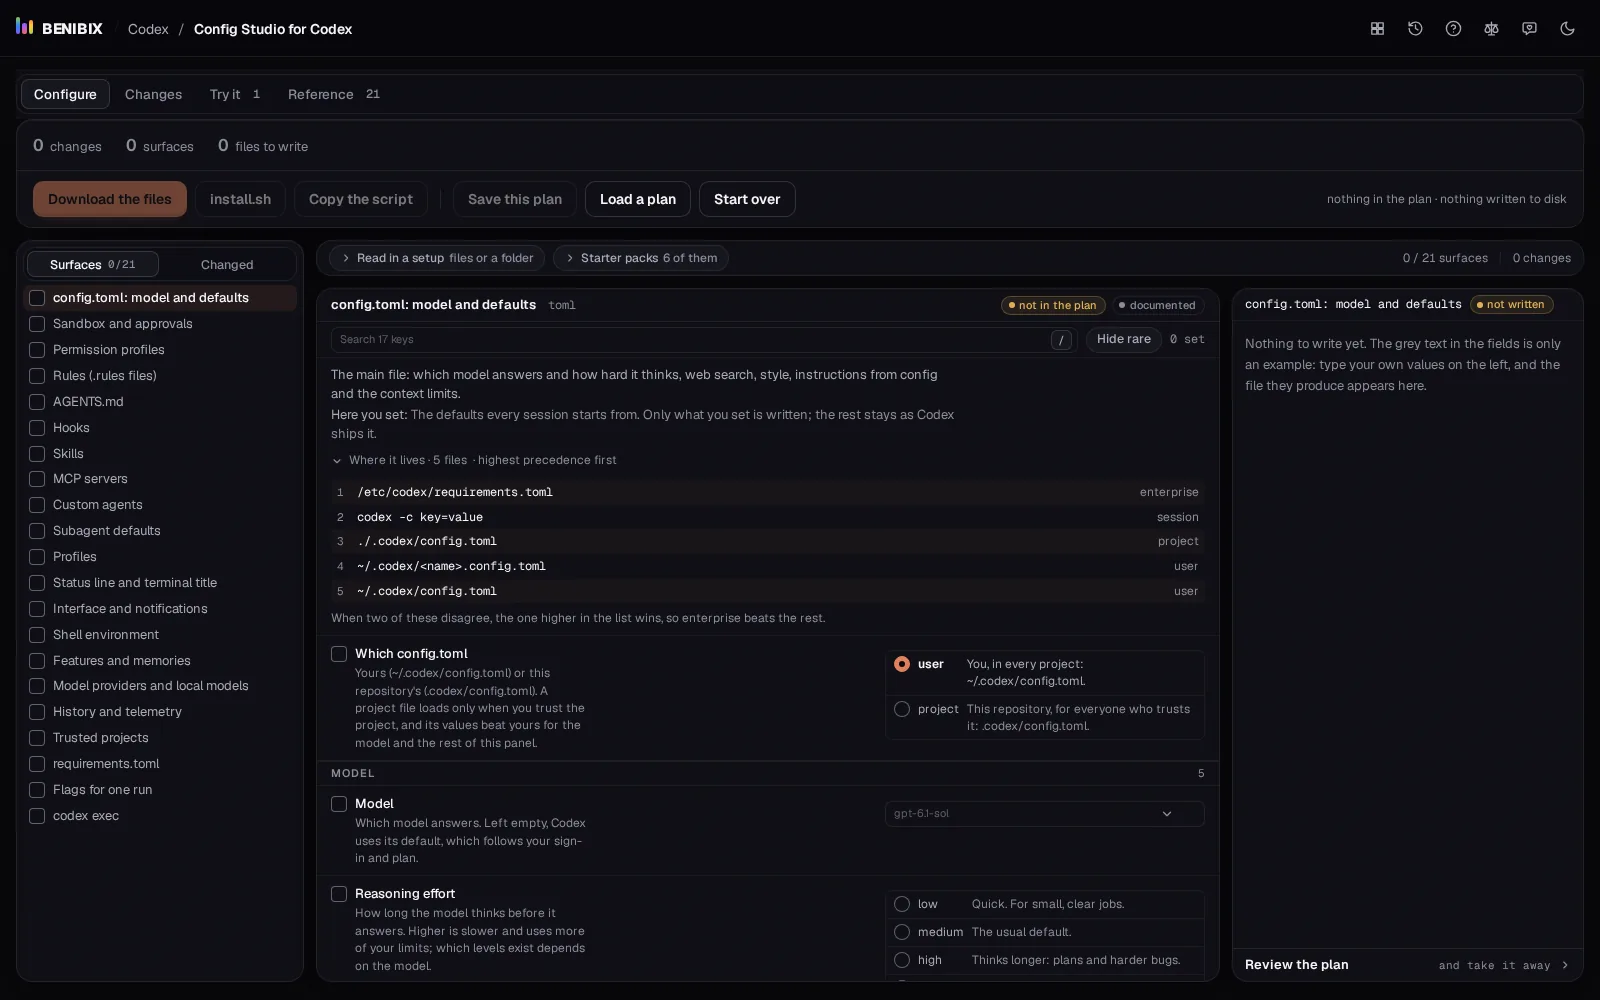Select the 'project' config radio button
Image resolution: width=1600 pixels, height=1000 pixels.
tap(902, 709)
